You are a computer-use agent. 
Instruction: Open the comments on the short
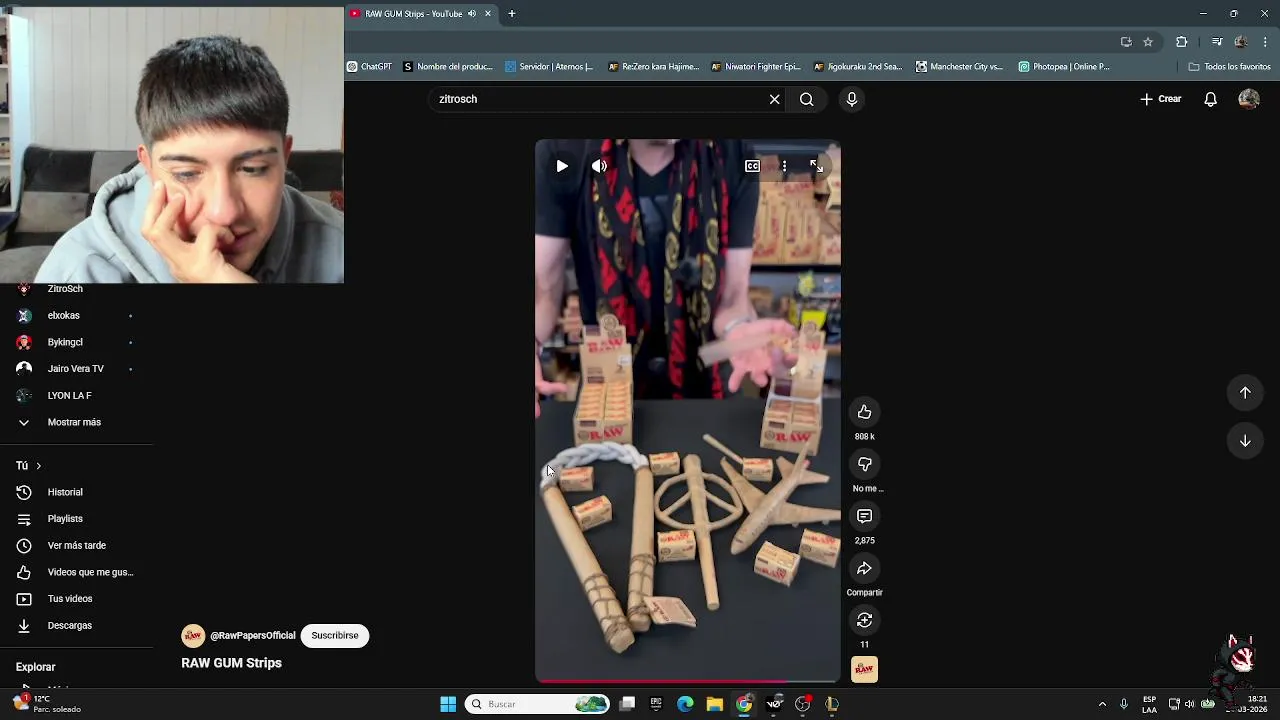pos(864,516)
